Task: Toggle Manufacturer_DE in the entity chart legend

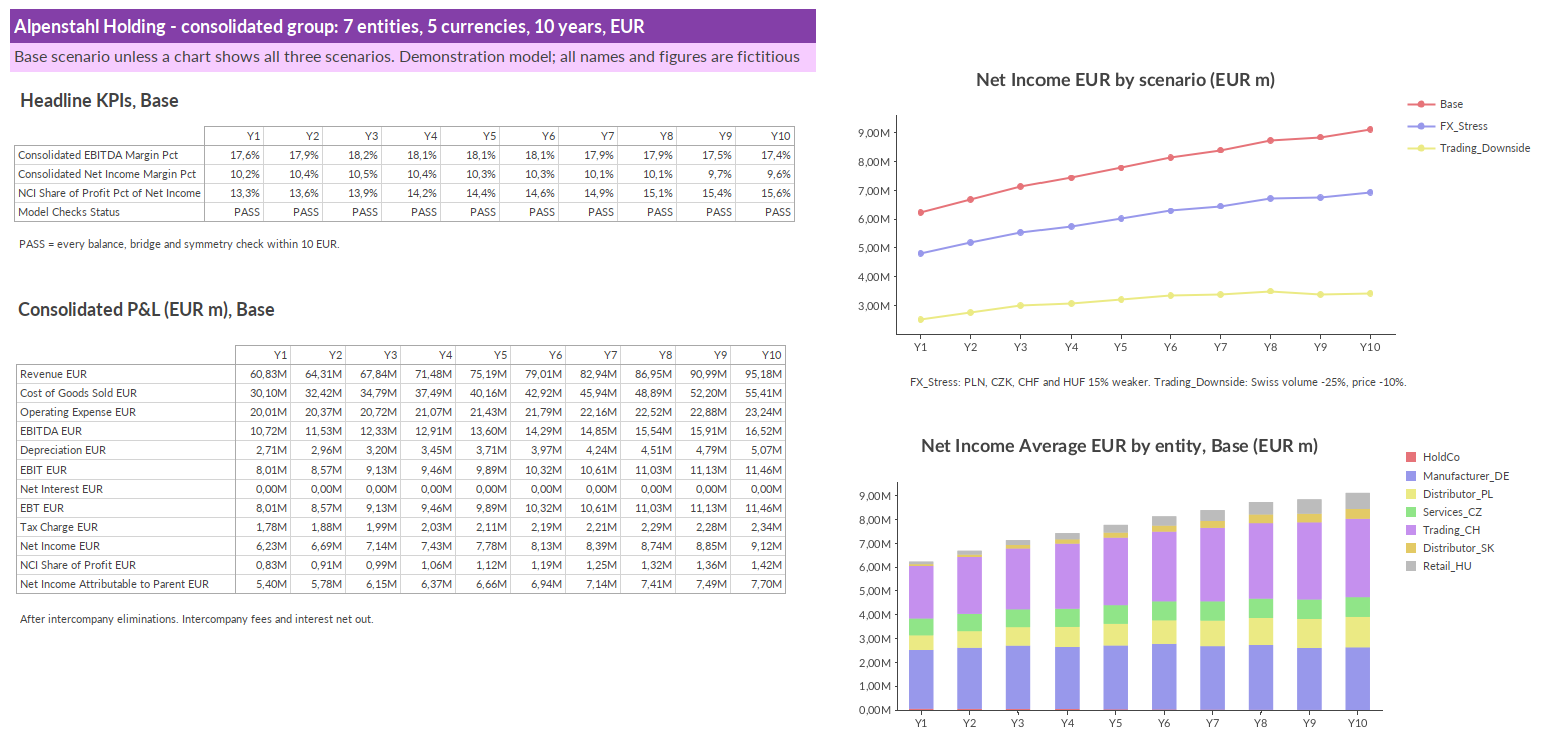Action: (1458, 476)
